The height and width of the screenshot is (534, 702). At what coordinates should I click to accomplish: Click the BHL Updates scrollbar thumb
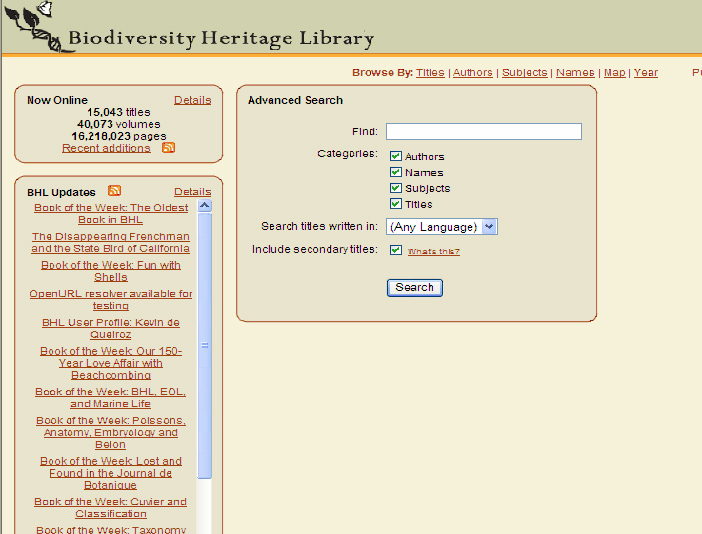pos(205,346)
